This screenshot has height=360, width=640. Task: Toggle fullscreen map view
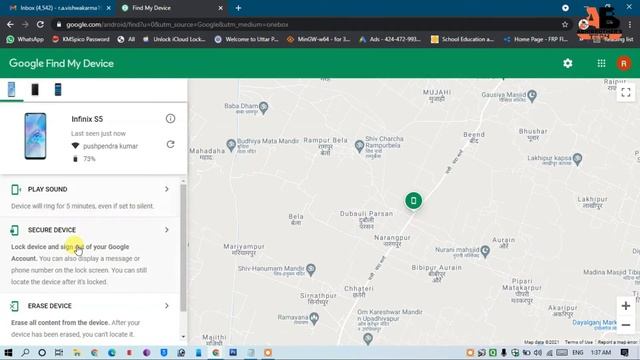pyautogui.click(x=626, y=93)
